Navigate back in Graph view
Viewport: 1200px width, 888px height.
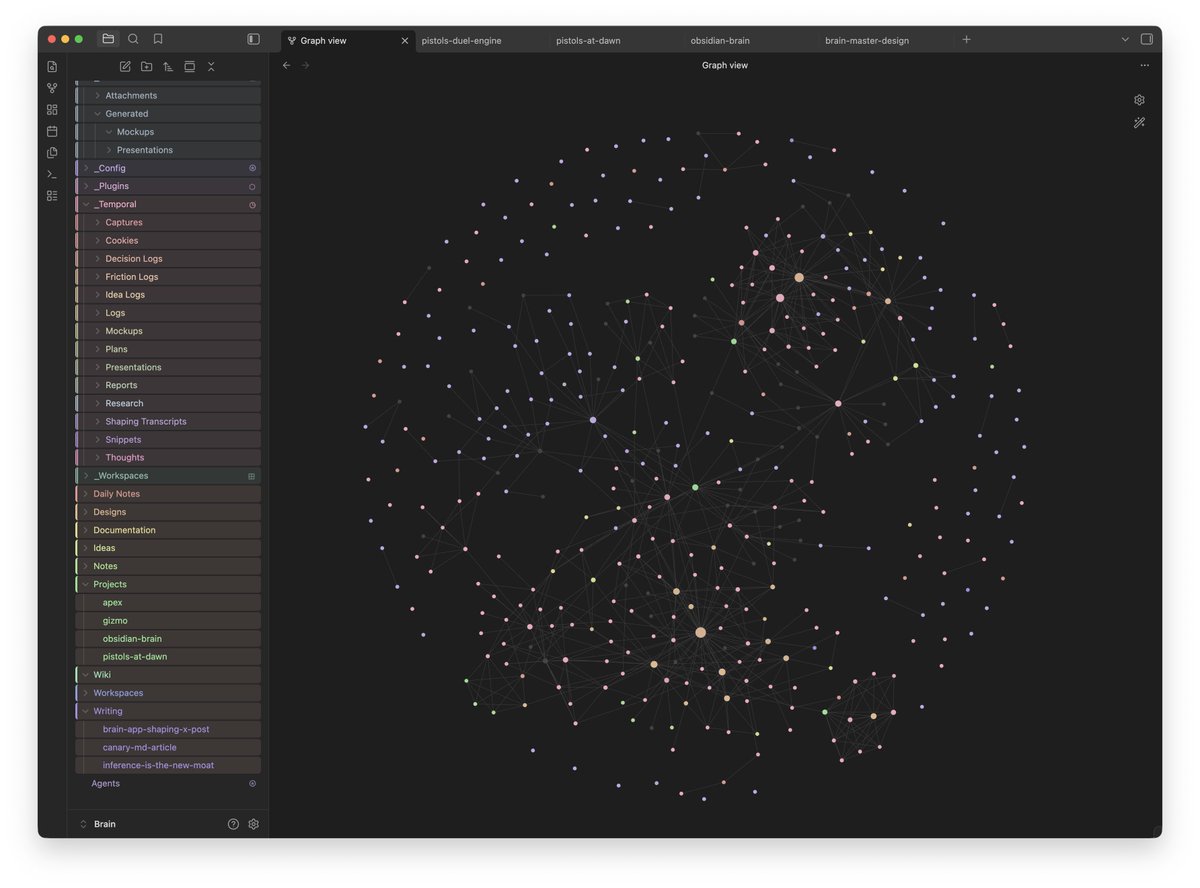(287, 65)
